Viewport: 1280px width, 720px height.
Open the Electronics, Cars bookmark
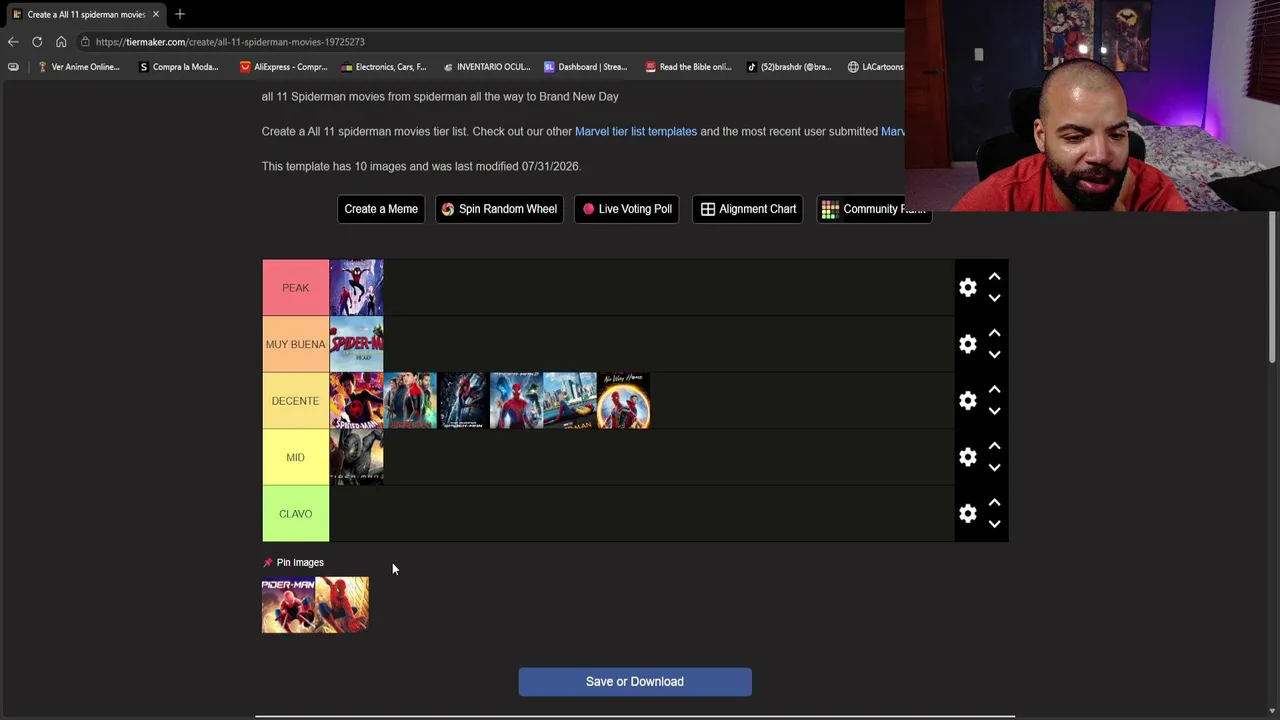(x=384, y=67)
